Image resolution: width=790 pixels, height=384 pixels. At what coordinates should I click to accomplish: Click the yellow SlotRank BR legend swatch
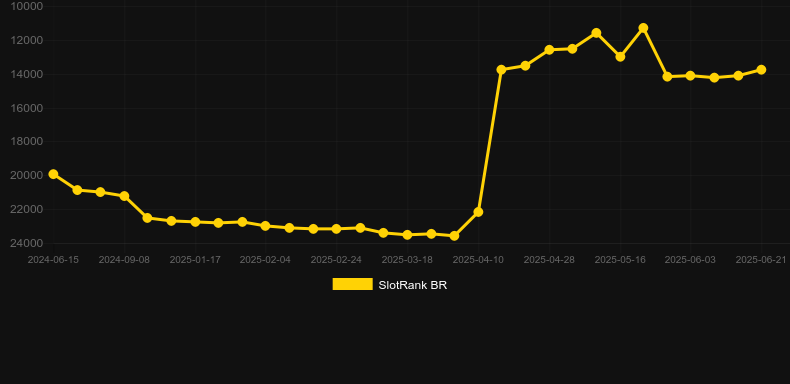click(x=353, y=284)
